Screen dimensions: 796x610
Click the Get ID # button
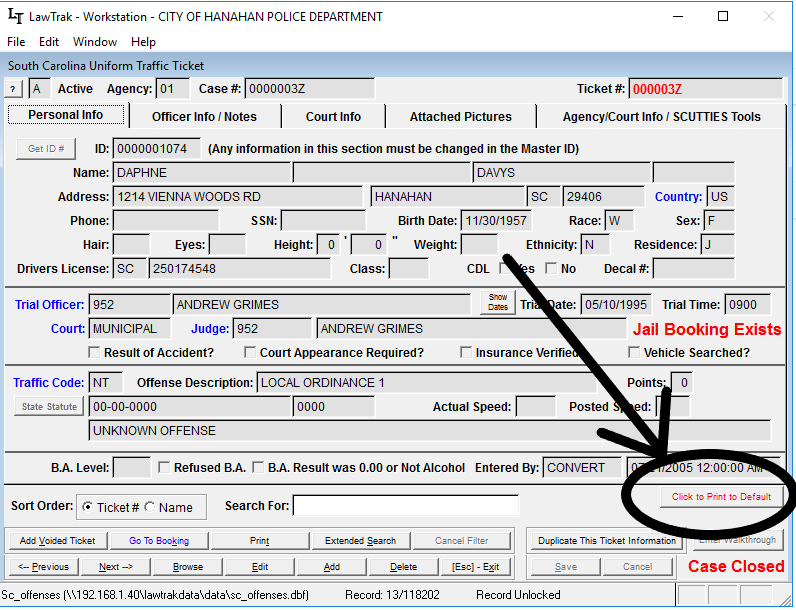tap(46, 149)
